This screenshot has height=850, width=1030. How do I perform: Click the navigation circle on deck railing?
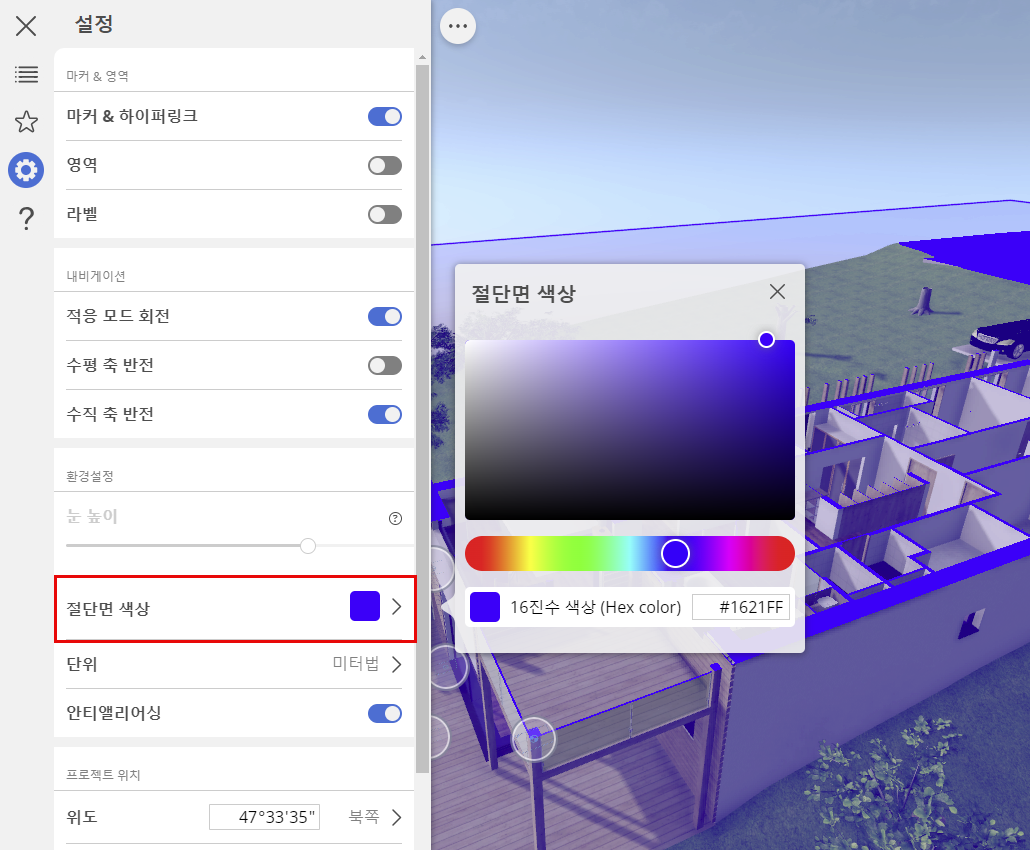pyautogui.click(x=533, y=738)
